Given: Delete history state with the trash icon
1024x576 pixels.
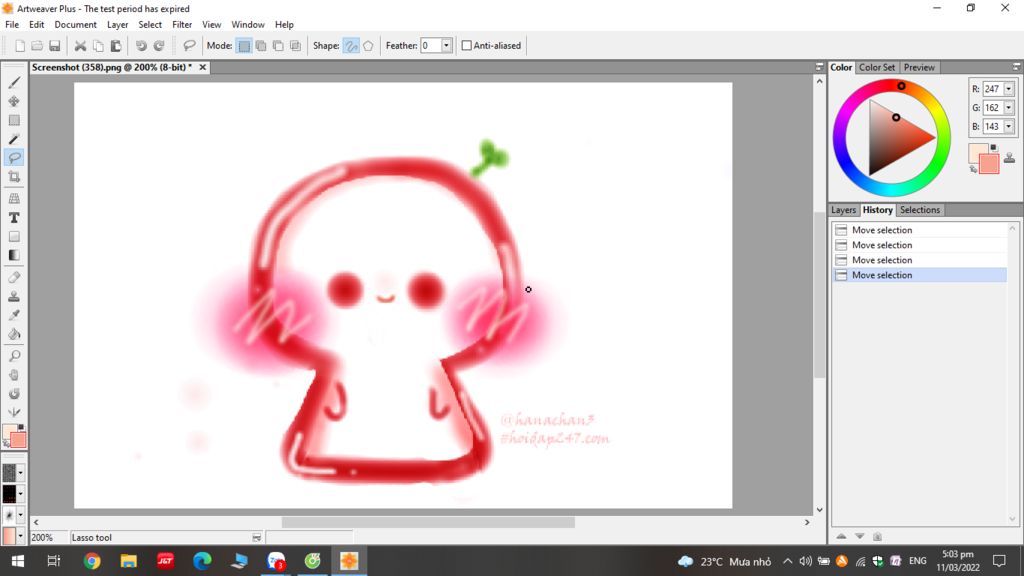Looking at the screenshot, I should tap(877, 536).
